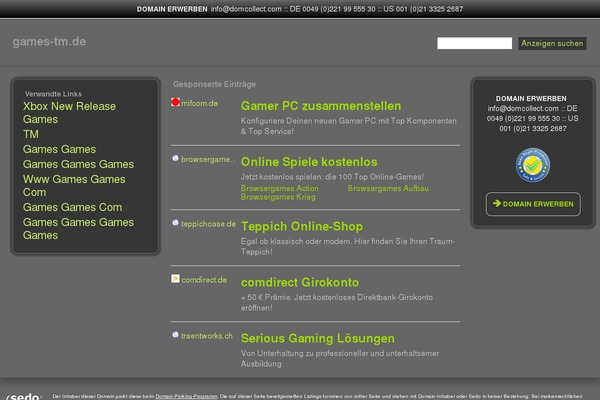This screenshot has height=400, width=600.
Task: Open the games-tm.de site title
Action: click(49, 41)
